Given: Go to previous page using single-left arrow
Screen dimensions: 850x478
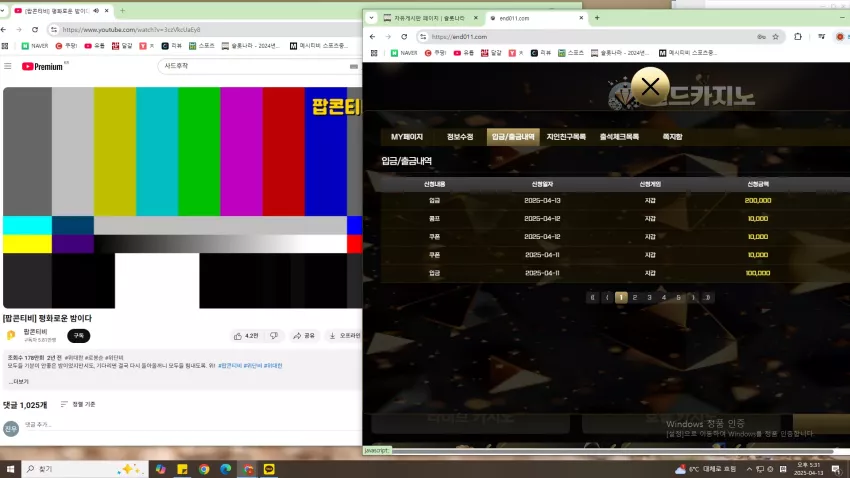Looking at the screenshot, I should coord(607,298).
